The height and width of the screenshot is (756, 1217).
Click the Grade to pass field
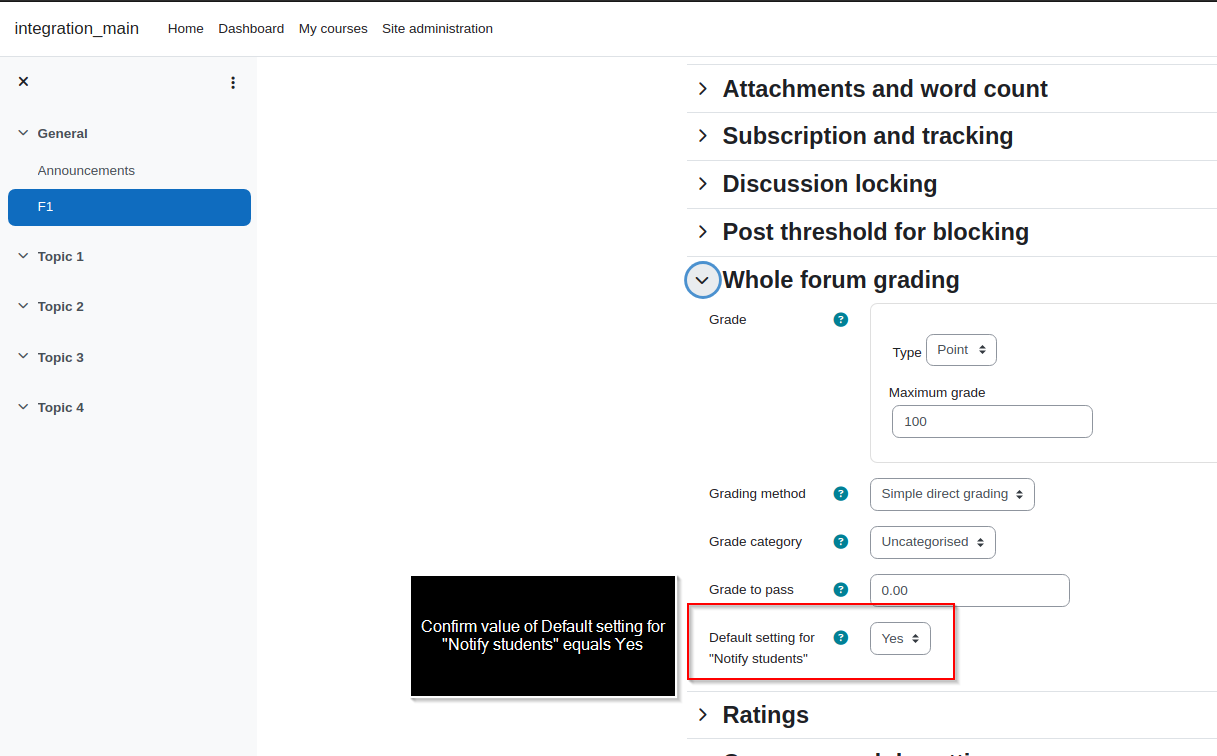point(970,590)
